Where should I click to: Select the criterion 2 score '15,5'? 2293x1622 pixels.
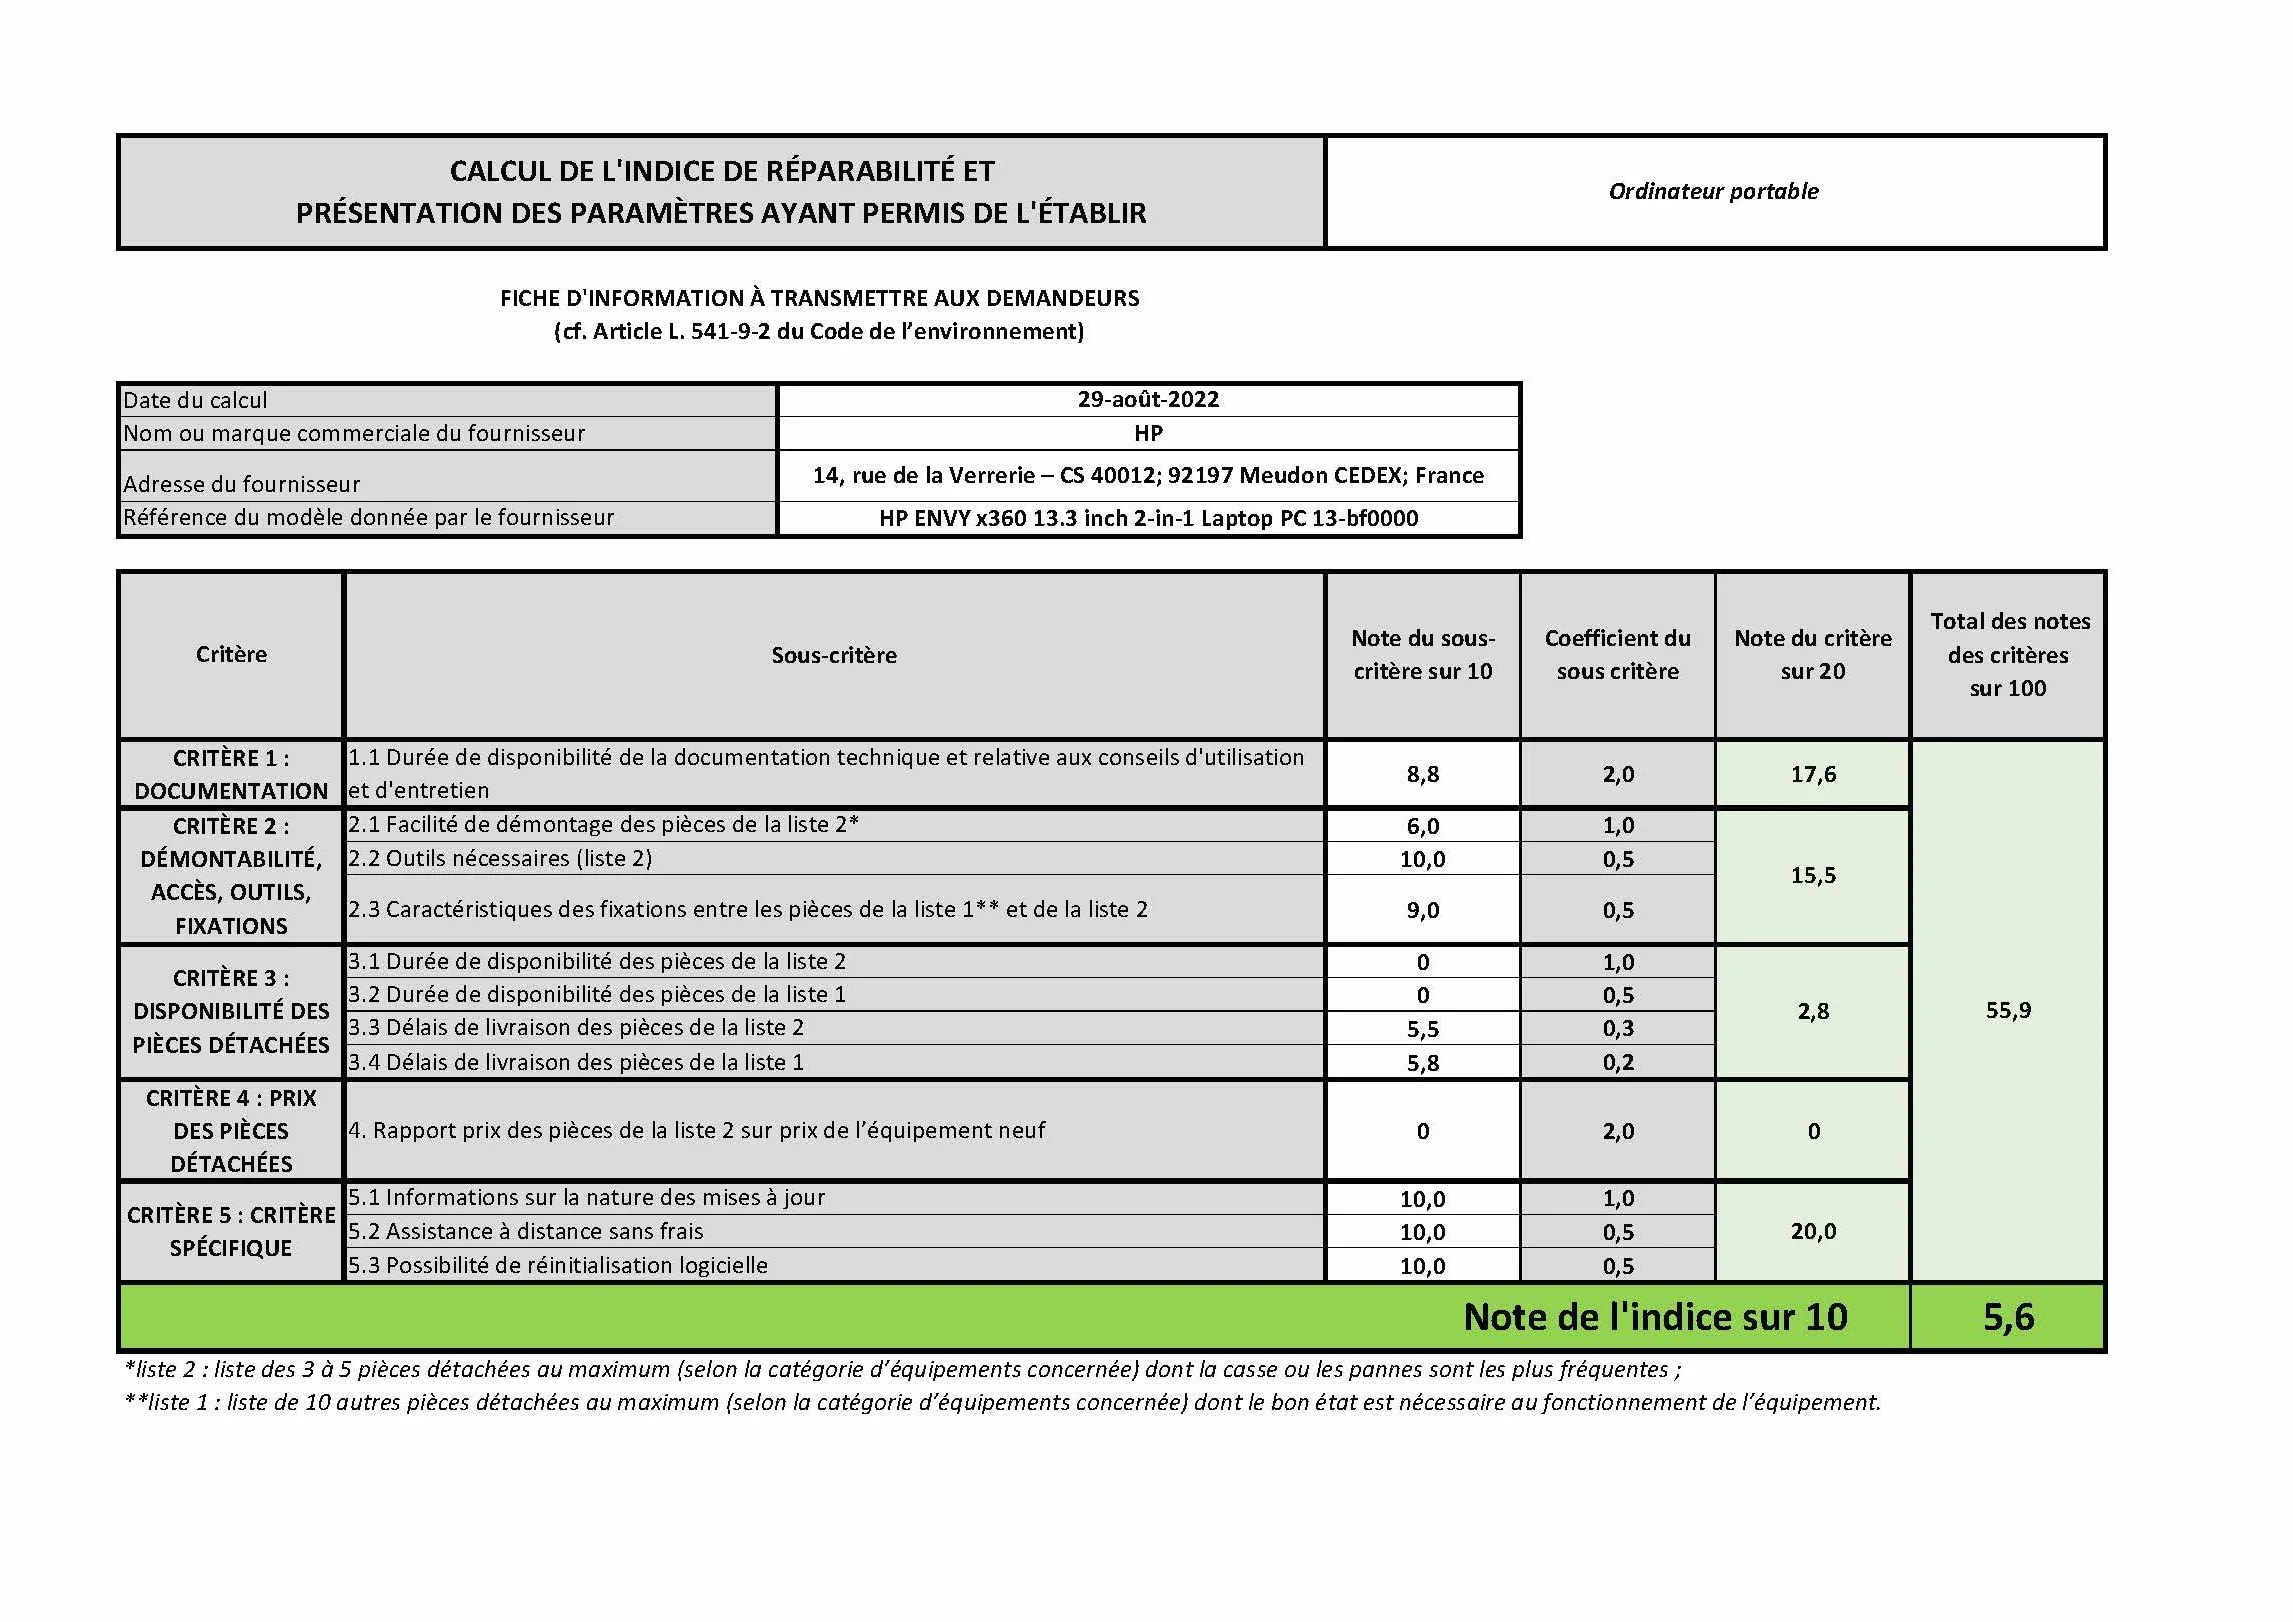click(1813, 875)
